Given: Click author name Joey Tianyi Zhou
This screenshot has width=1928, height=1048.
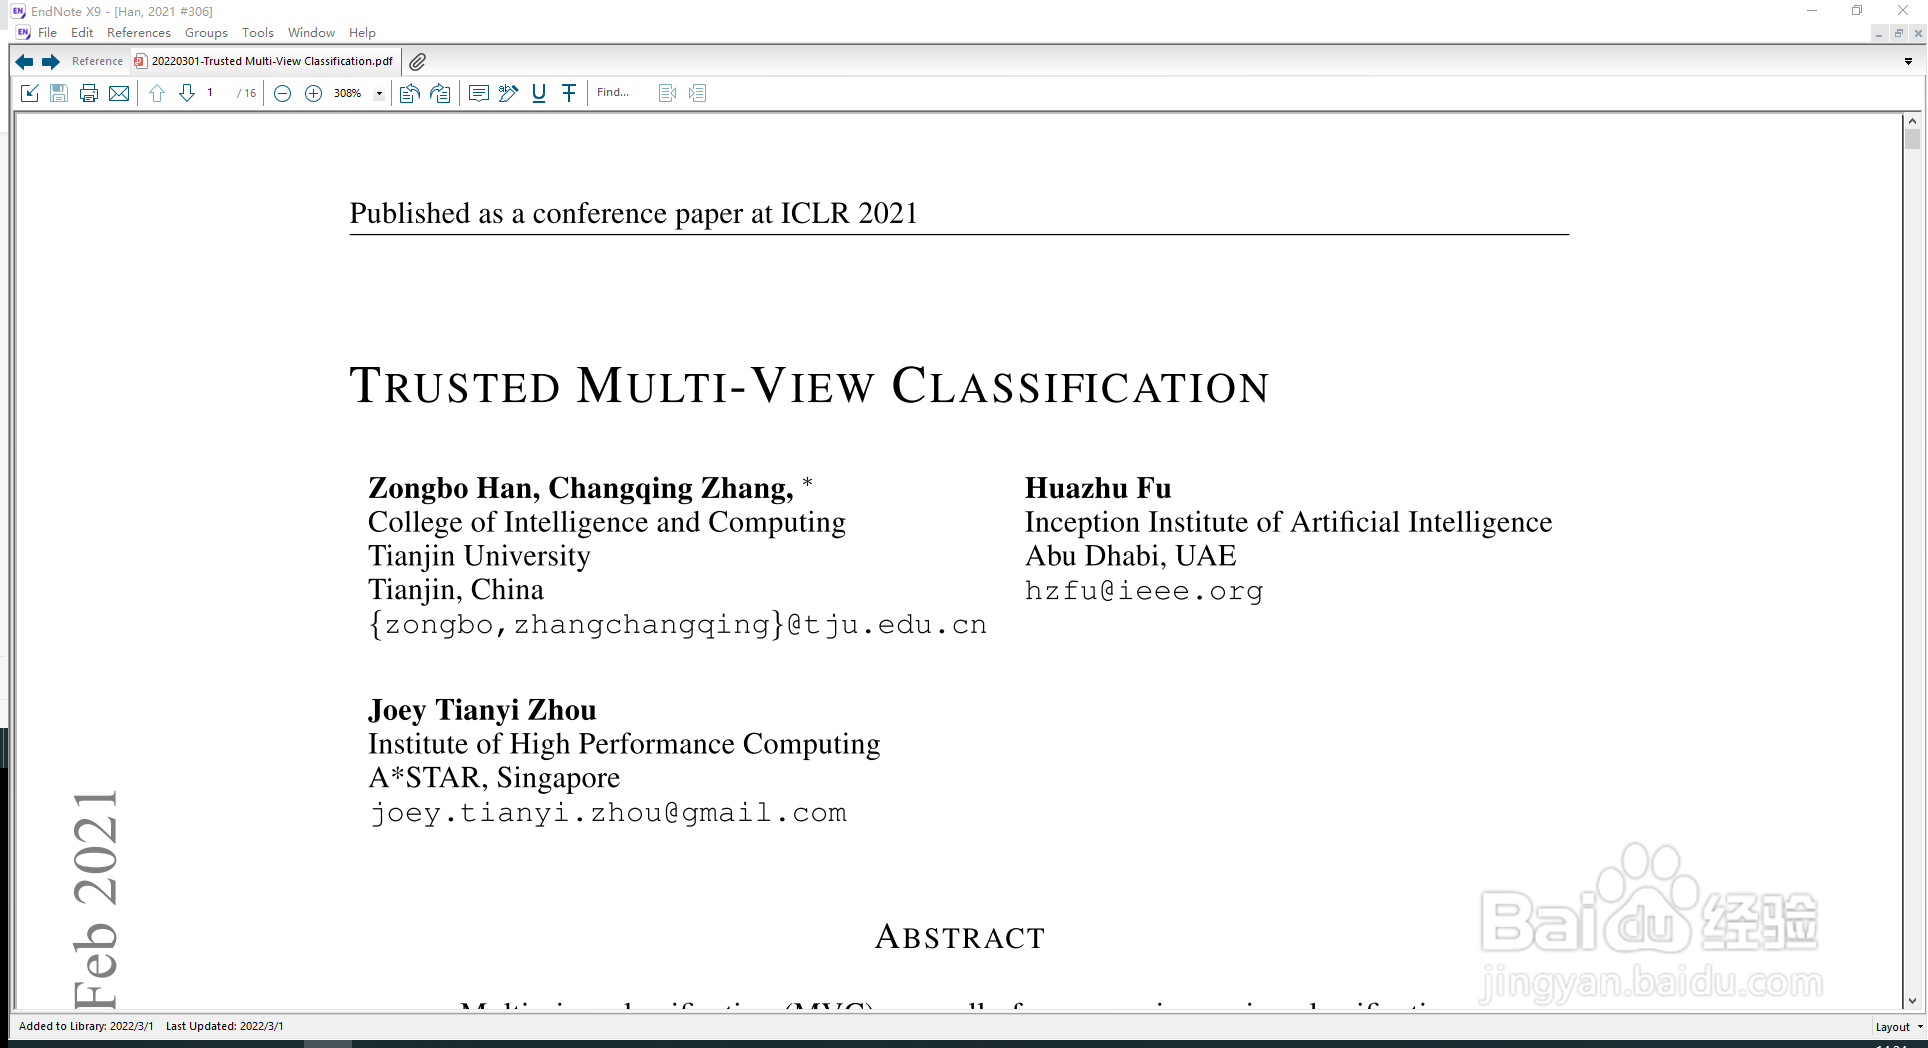Looking at the screenshot, I should point(482,710).
